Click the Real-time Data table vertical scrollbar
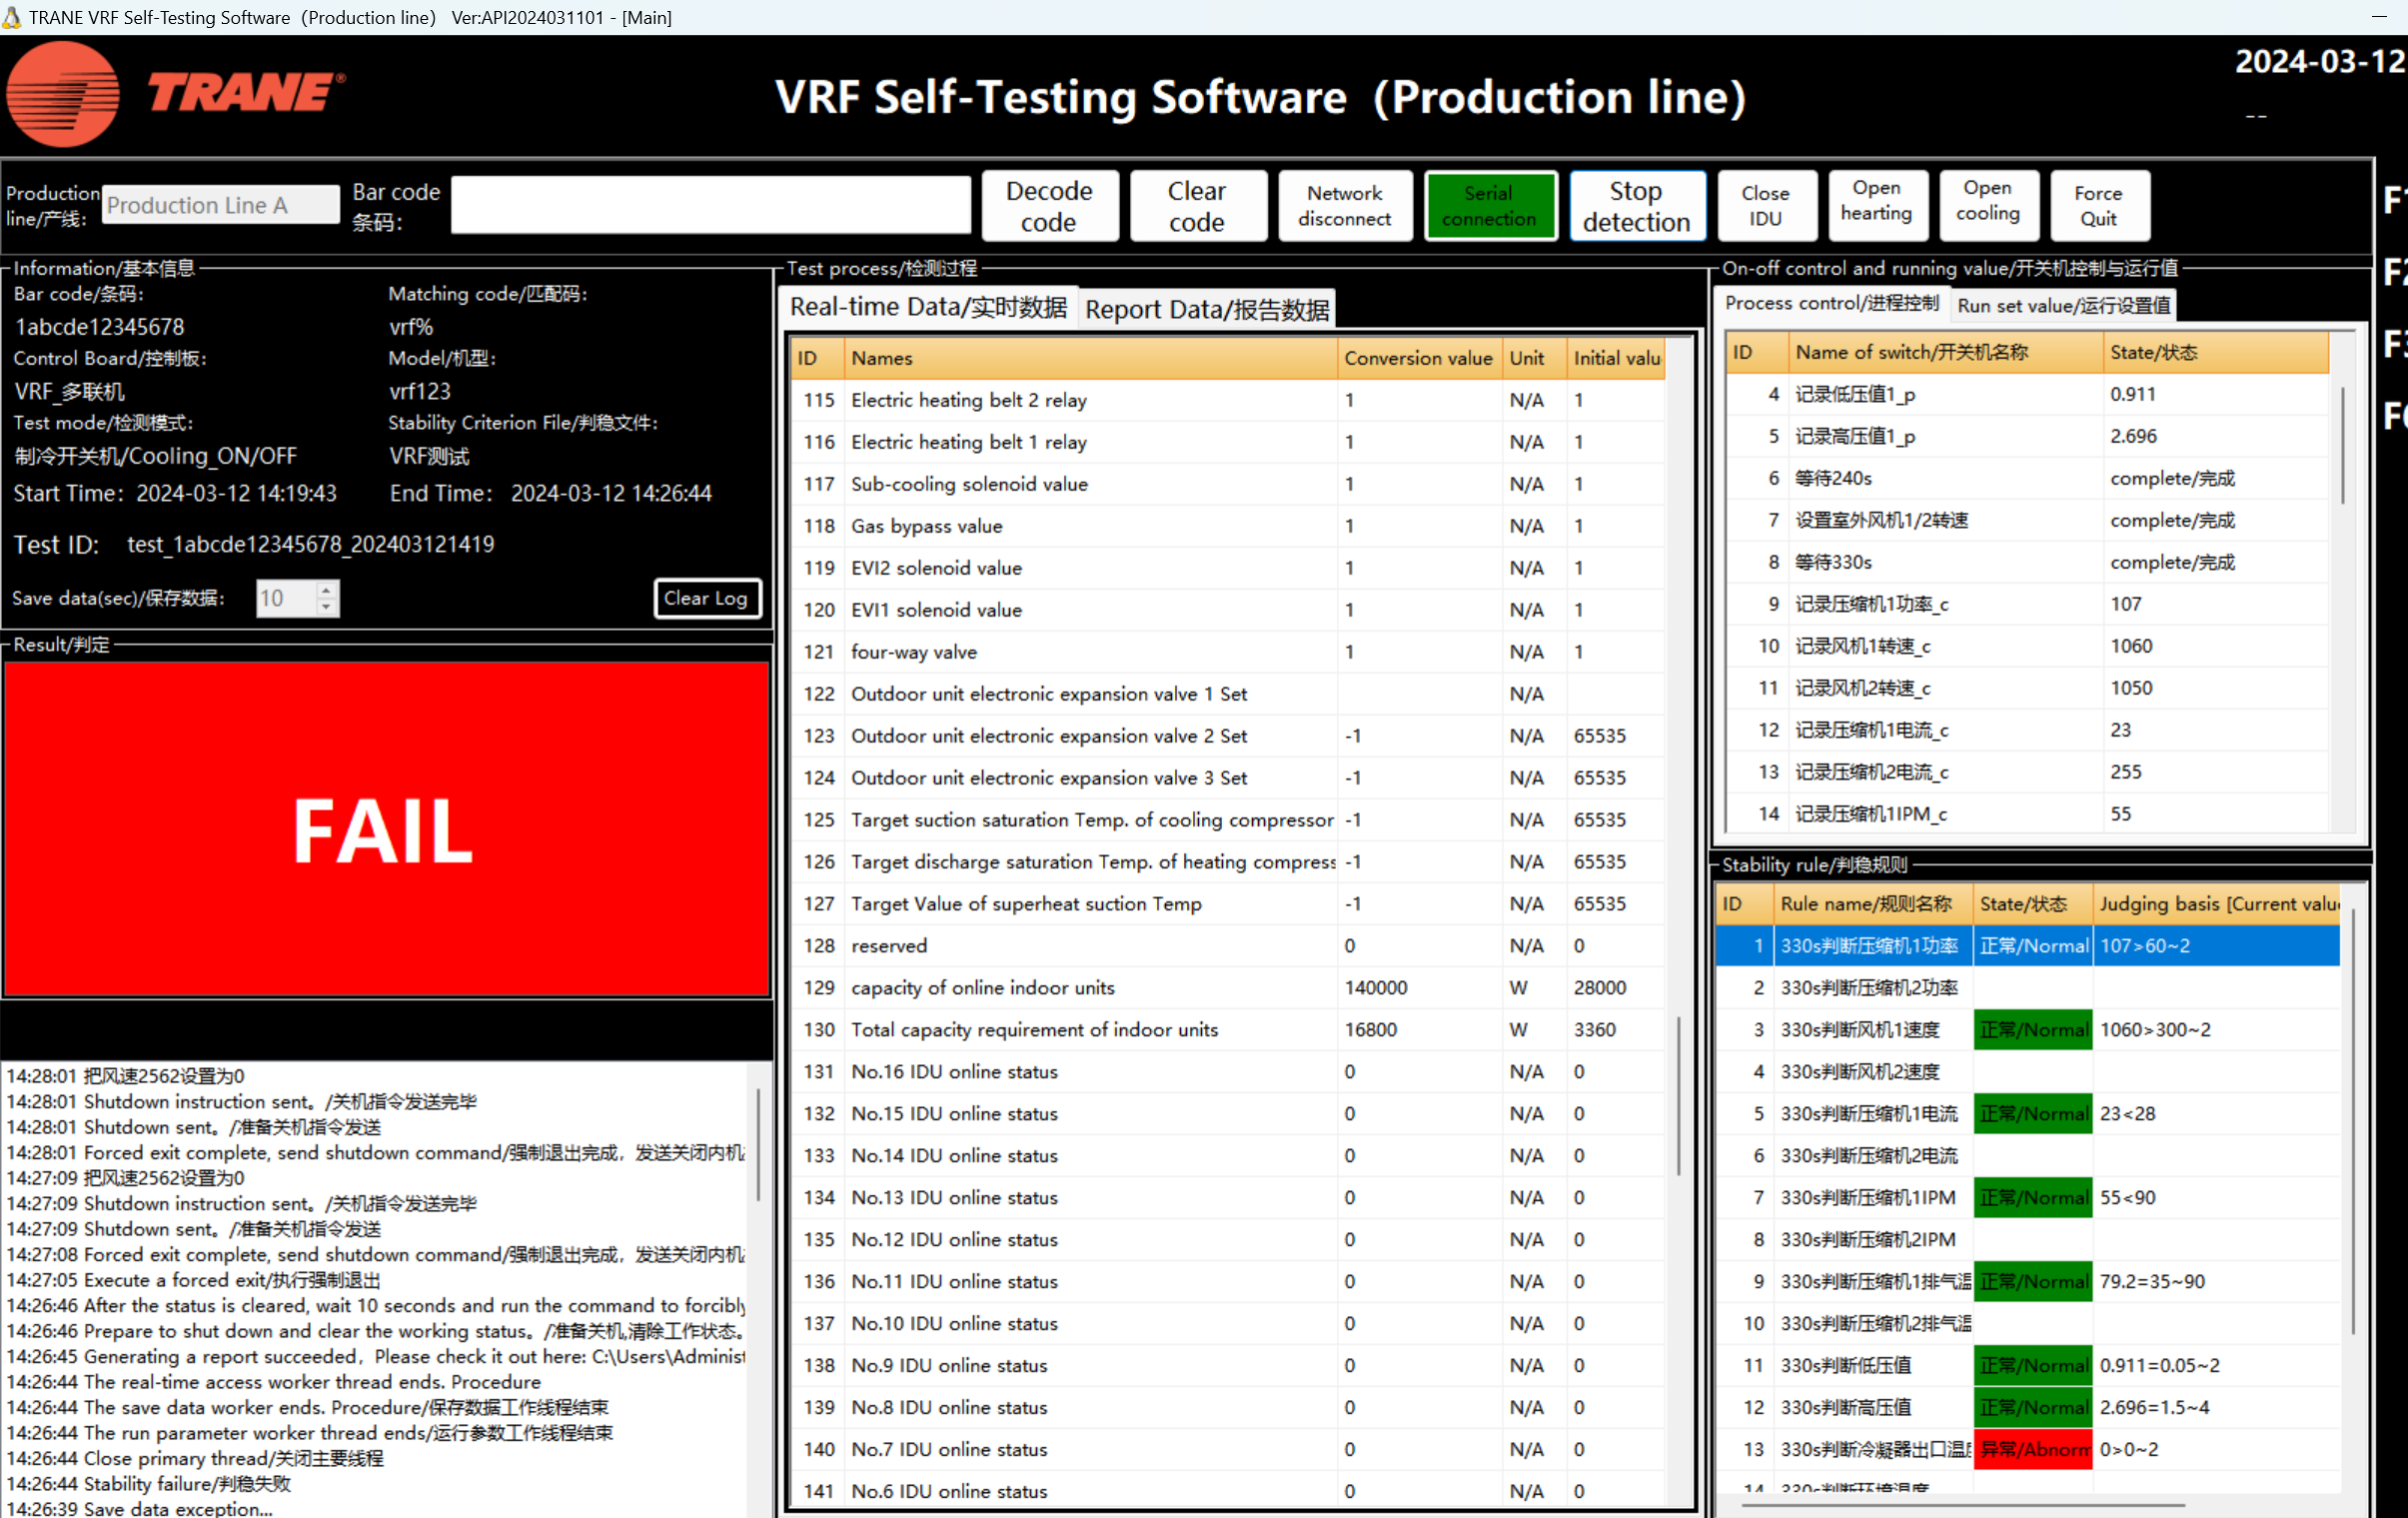Viewport: 2408px width, 1518px height. pos(1679,1095)
